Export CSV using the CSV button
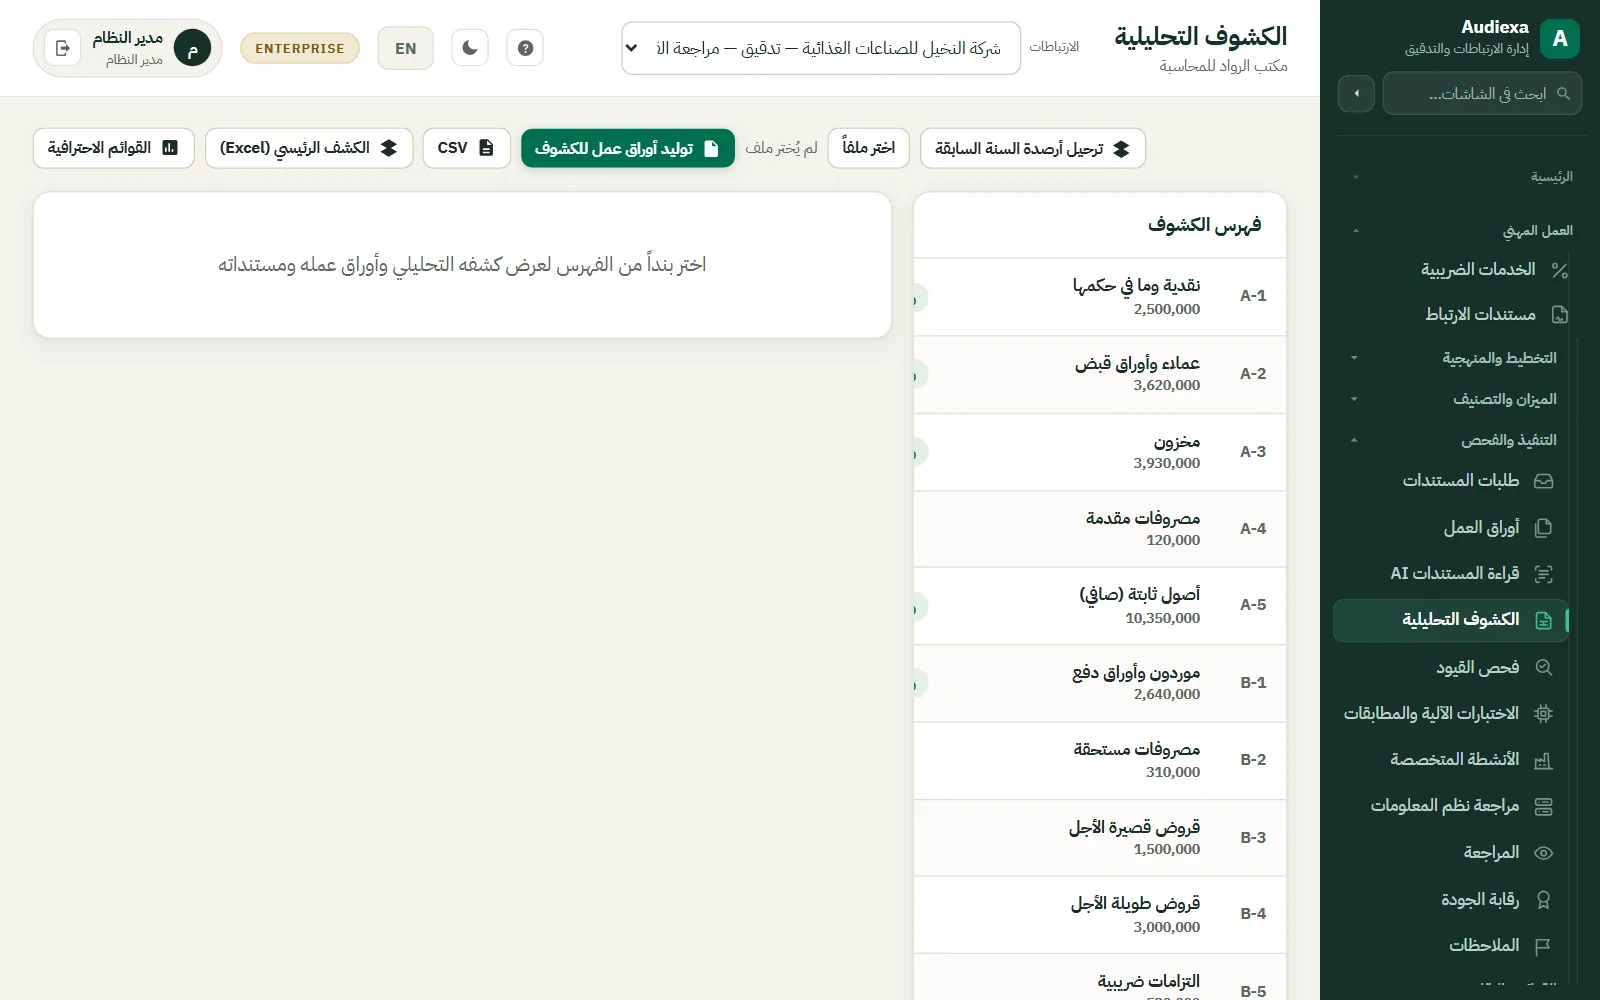This screenshot has height=1000, width=1600. pos(466,148)
